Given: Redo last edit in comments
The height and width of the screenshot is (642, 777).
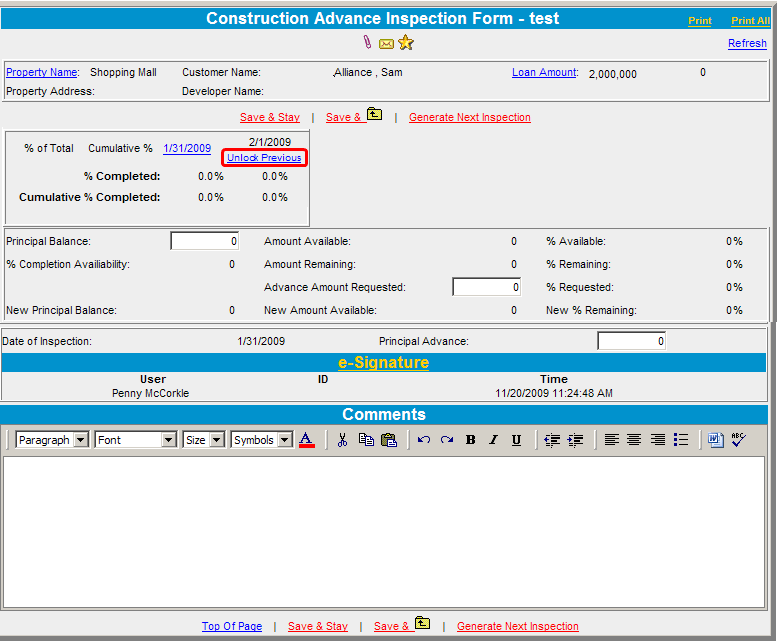Looking at the screenshot, I should (447, 439).
